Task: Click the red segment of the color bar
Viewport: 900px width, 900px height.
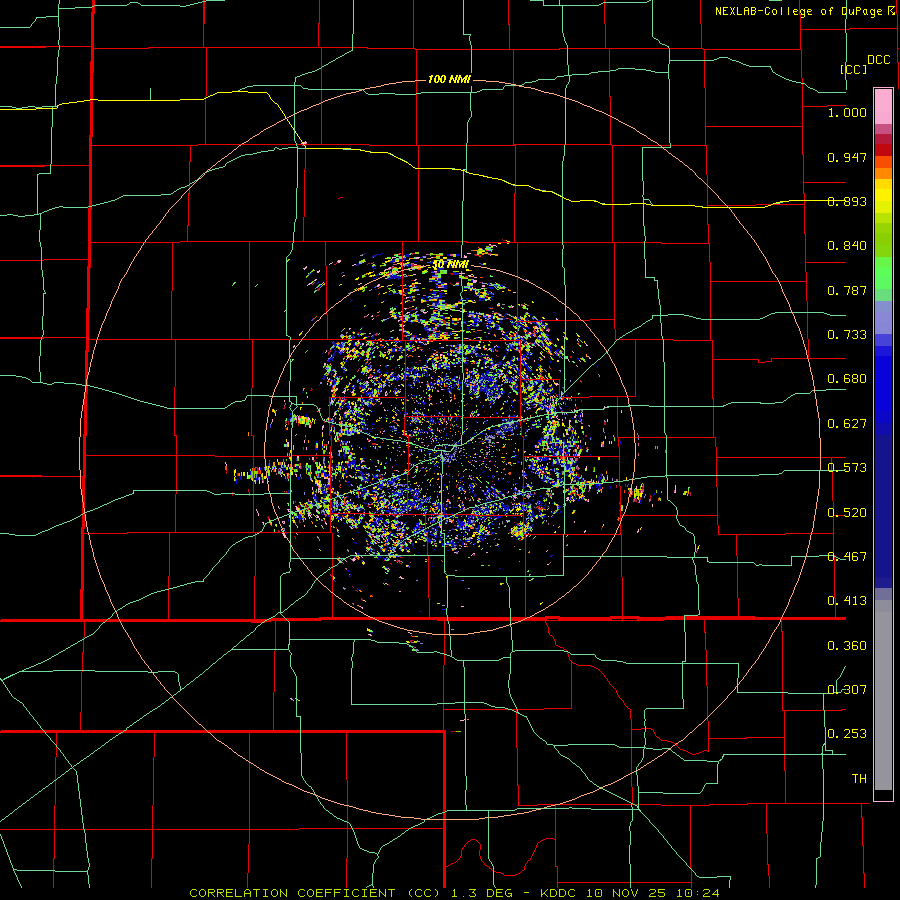Action: click(883, 150)
